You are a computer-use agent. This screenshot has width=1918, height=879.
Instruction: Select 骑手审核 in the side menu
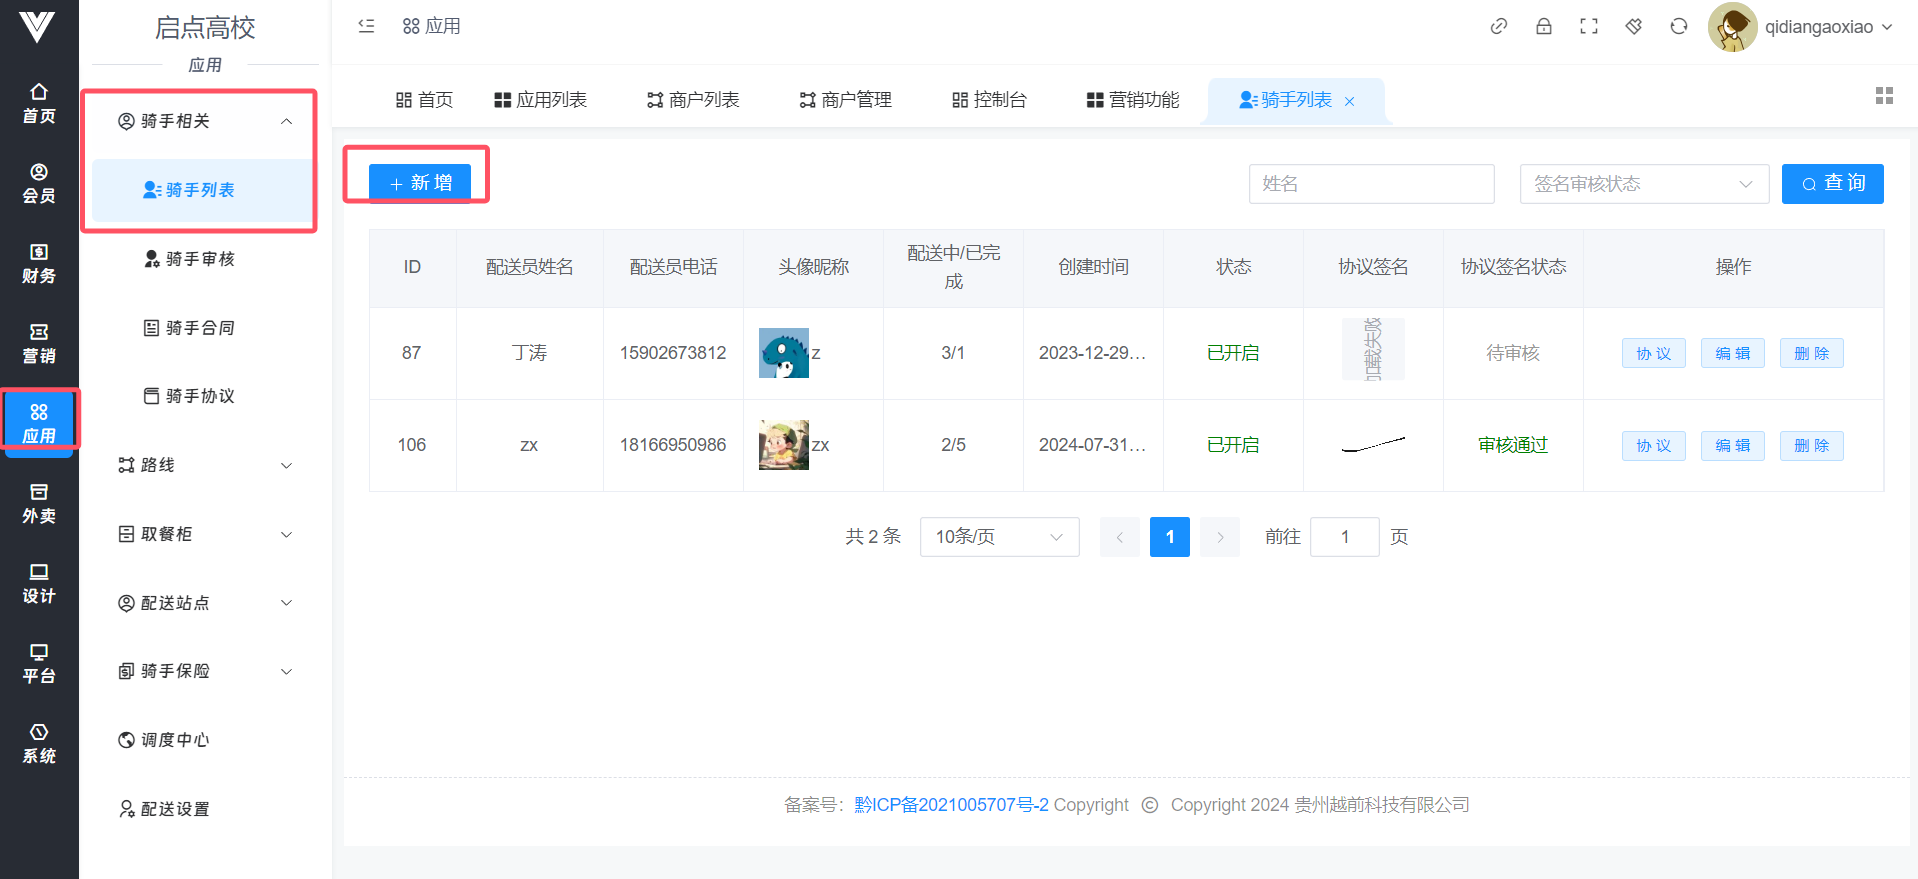click(199, 259)
